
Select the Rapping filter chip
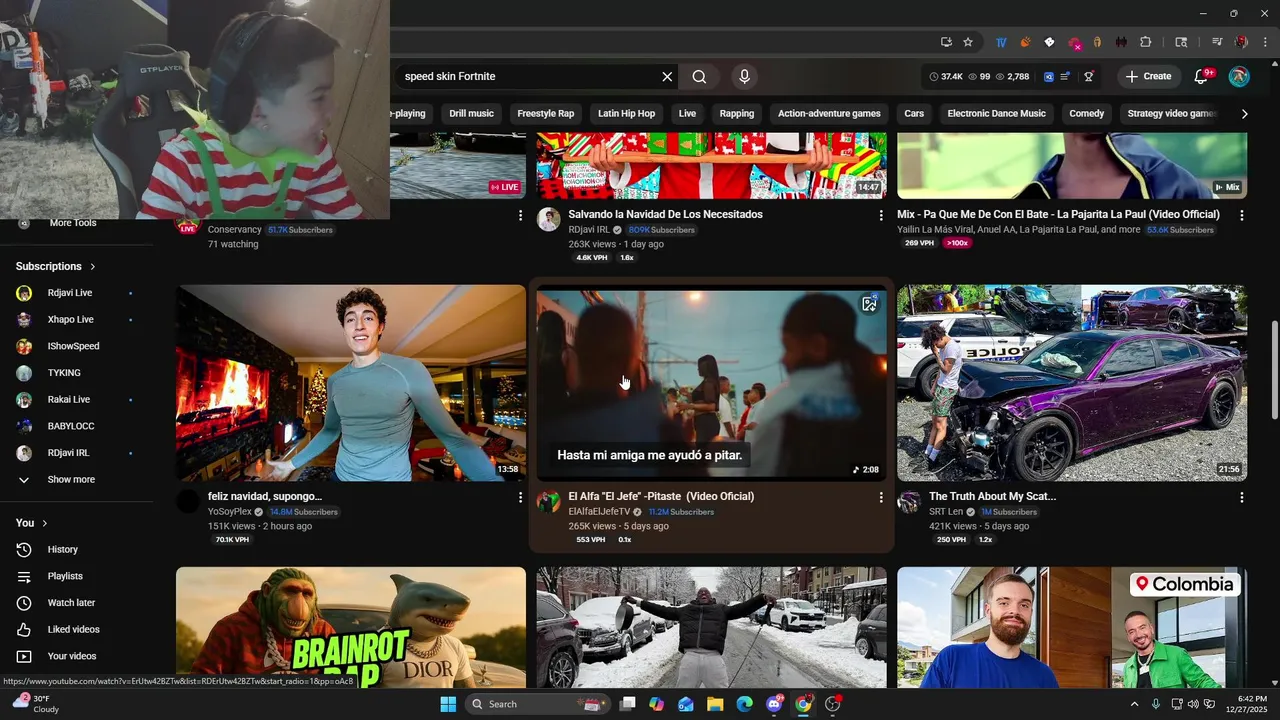737,114
